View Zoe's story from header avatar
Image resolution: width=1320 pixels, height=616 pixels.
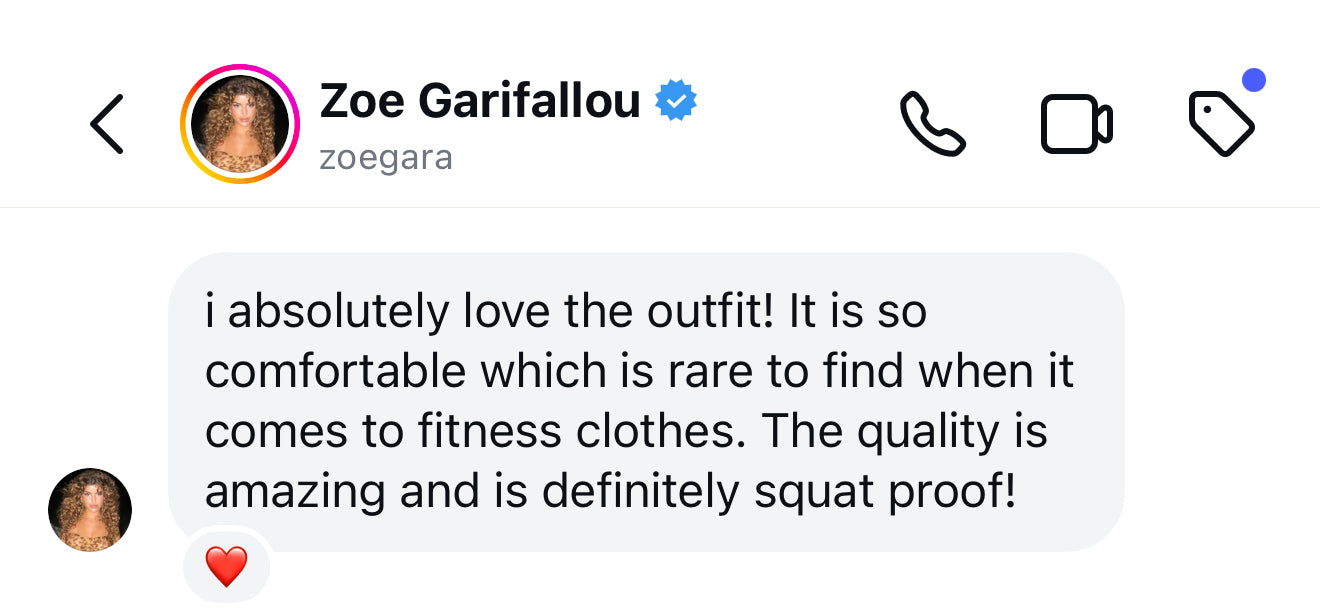click(x=240, y=124)
